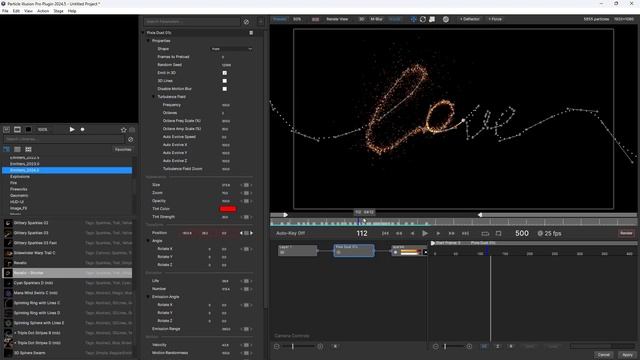Click the record dot in library preview bar
The height and width of the screenshot is (360, 640).
pos(82,129)
